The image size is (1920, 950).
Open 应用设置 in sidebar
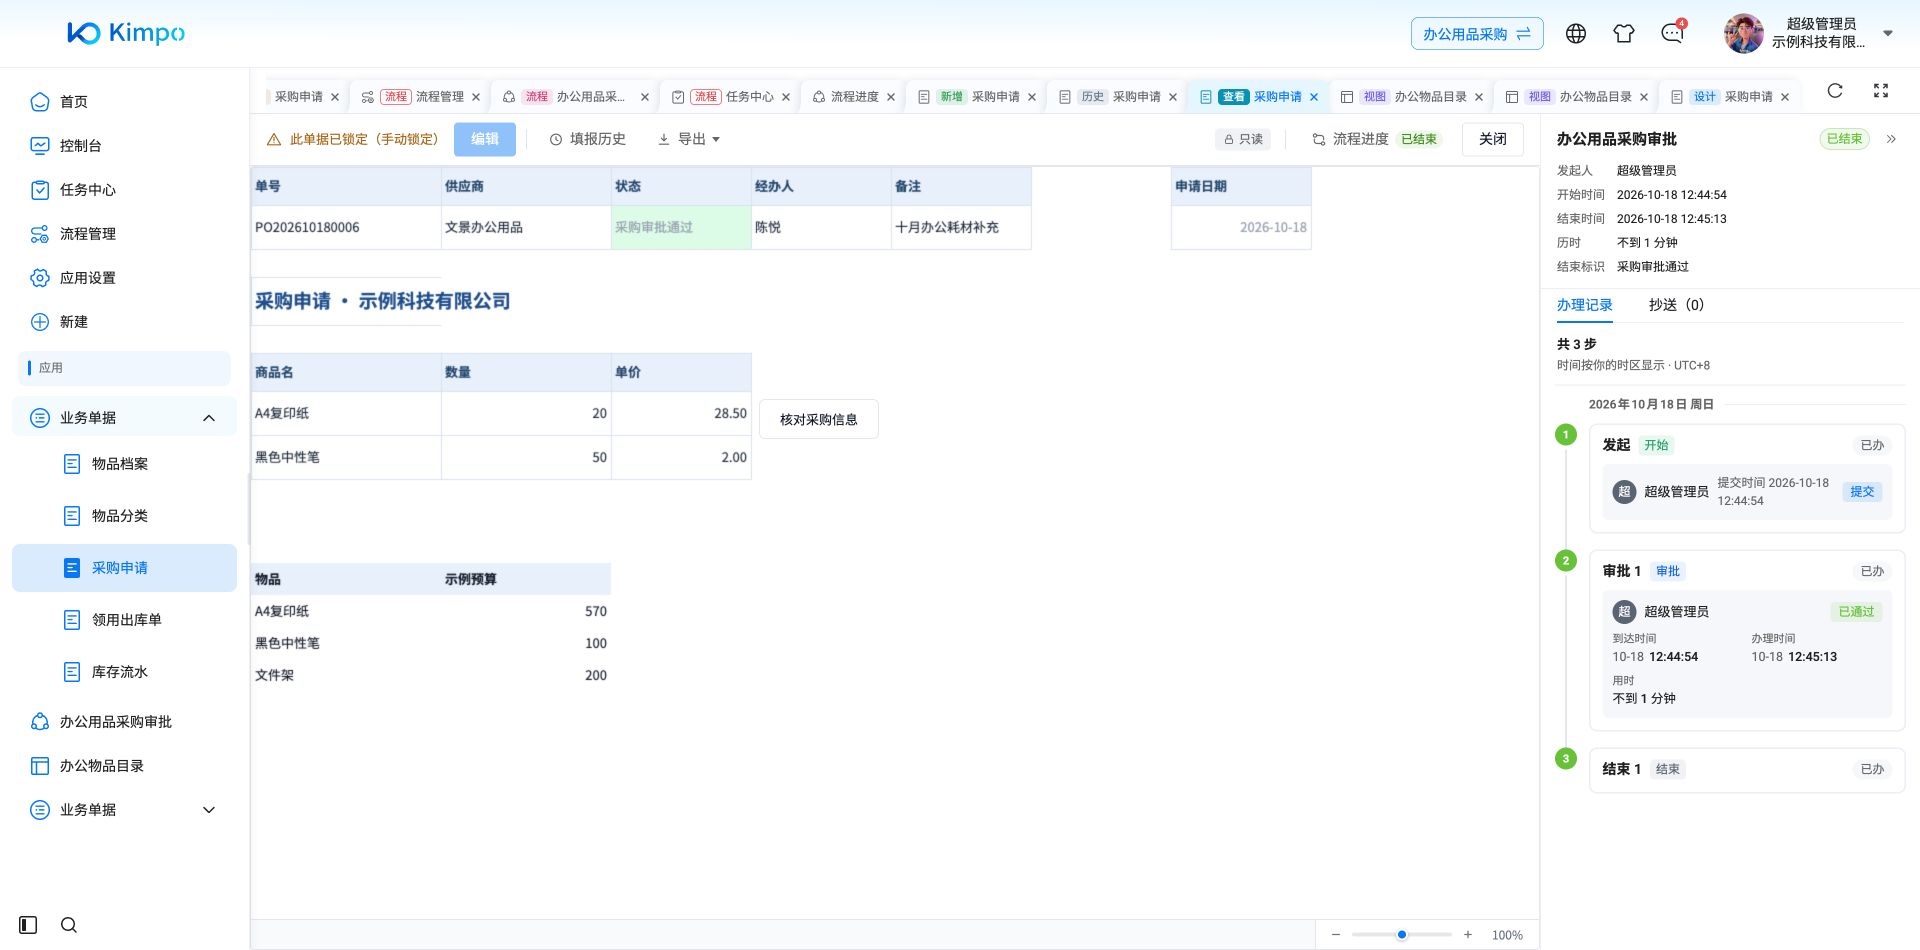tap(124, 278)
